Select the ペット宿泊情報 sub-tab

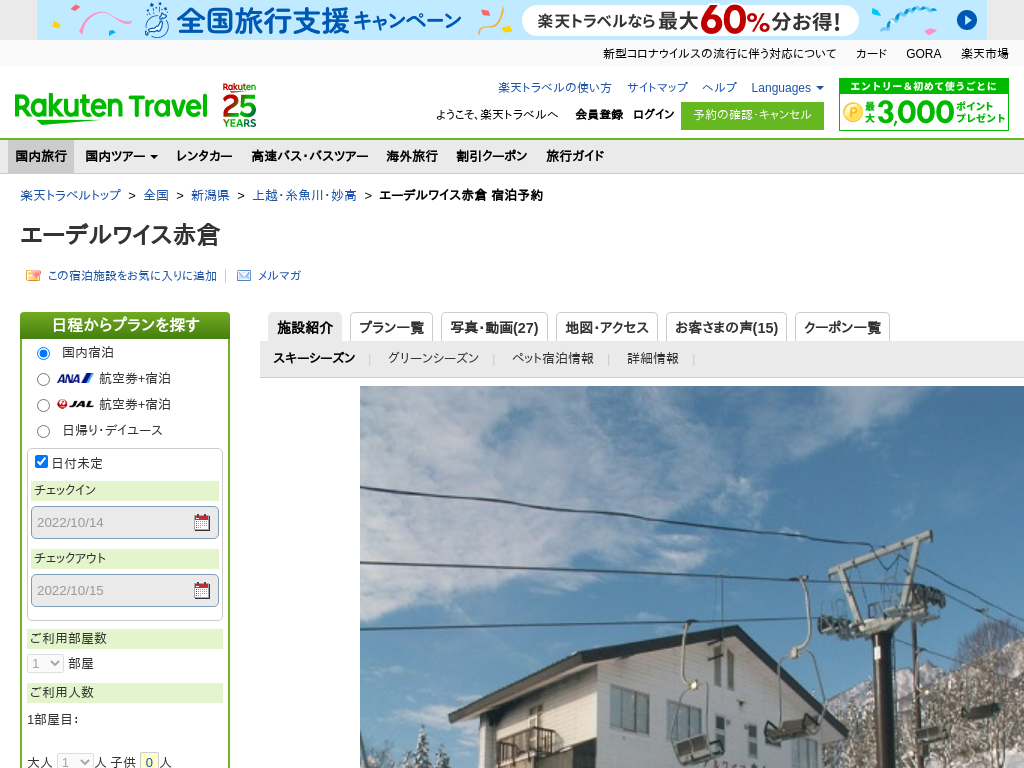click(553, 358)
